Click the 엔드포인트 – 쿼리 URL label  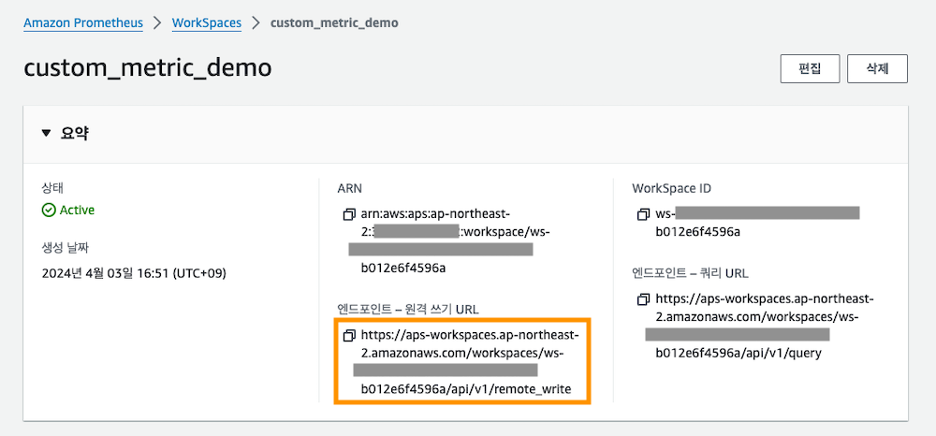690,274
